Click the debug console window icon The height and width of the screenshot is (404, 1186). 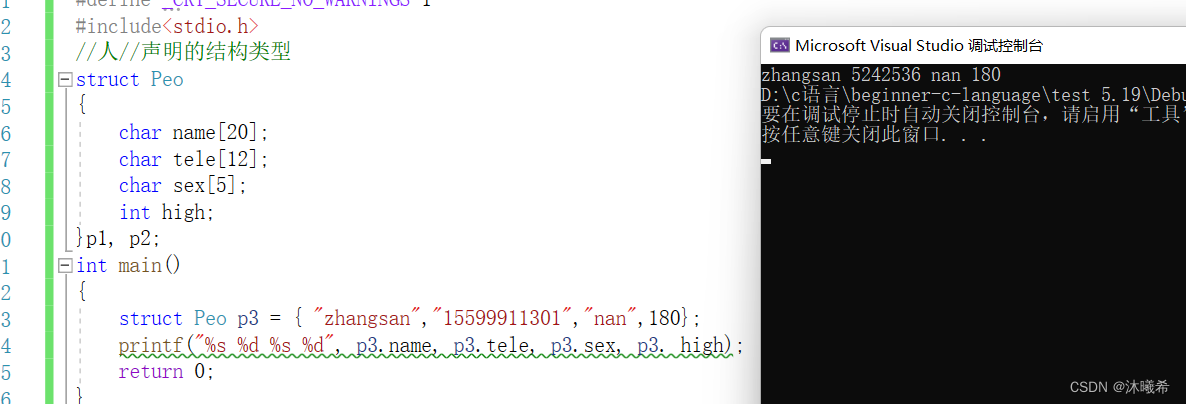pyautogui.click(x=779, y=45)
